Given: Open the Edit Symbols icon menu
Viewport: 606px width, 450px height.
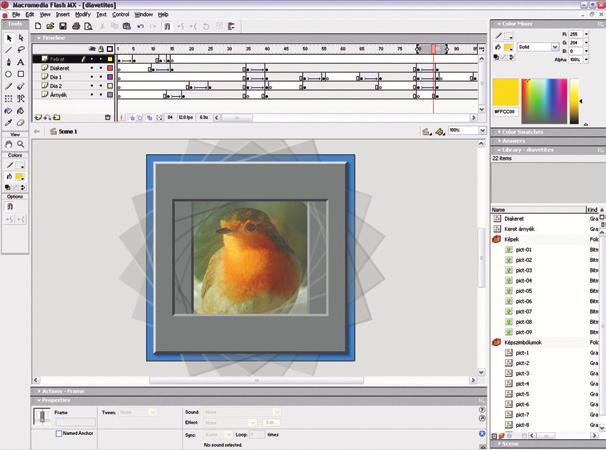Looking at the screenshot, I should coord(440,132).
